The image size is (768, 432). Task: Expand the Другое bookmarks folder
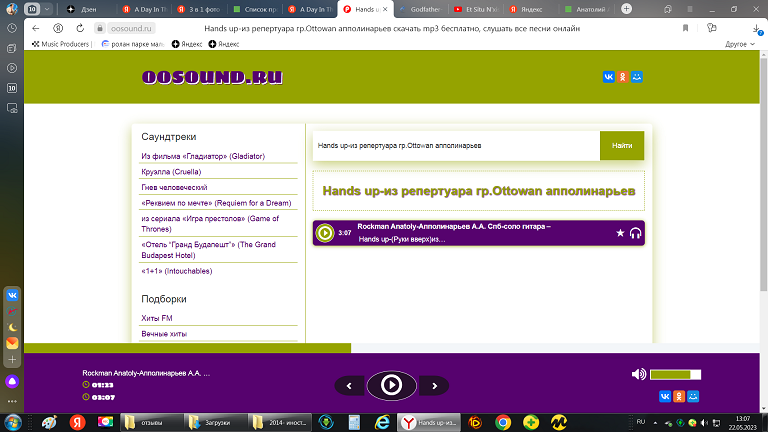(740, 44)
